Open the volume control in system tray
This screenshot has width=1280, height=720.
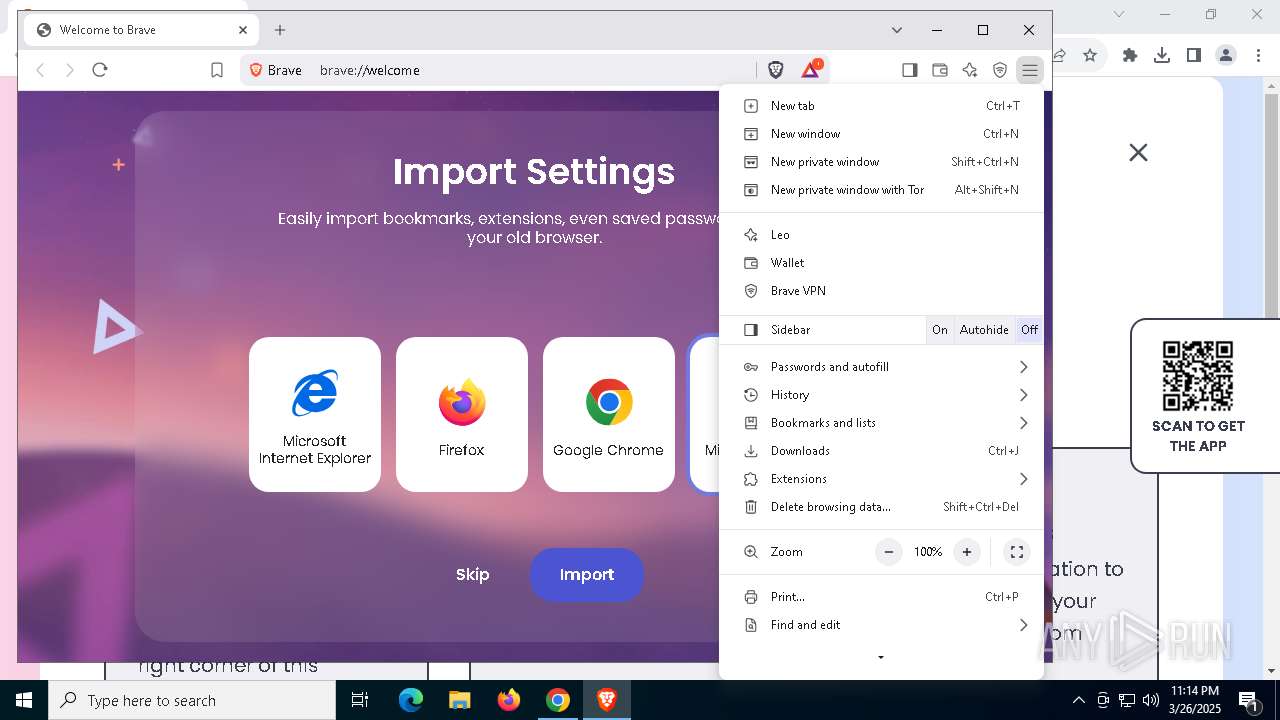[1151, 700]
